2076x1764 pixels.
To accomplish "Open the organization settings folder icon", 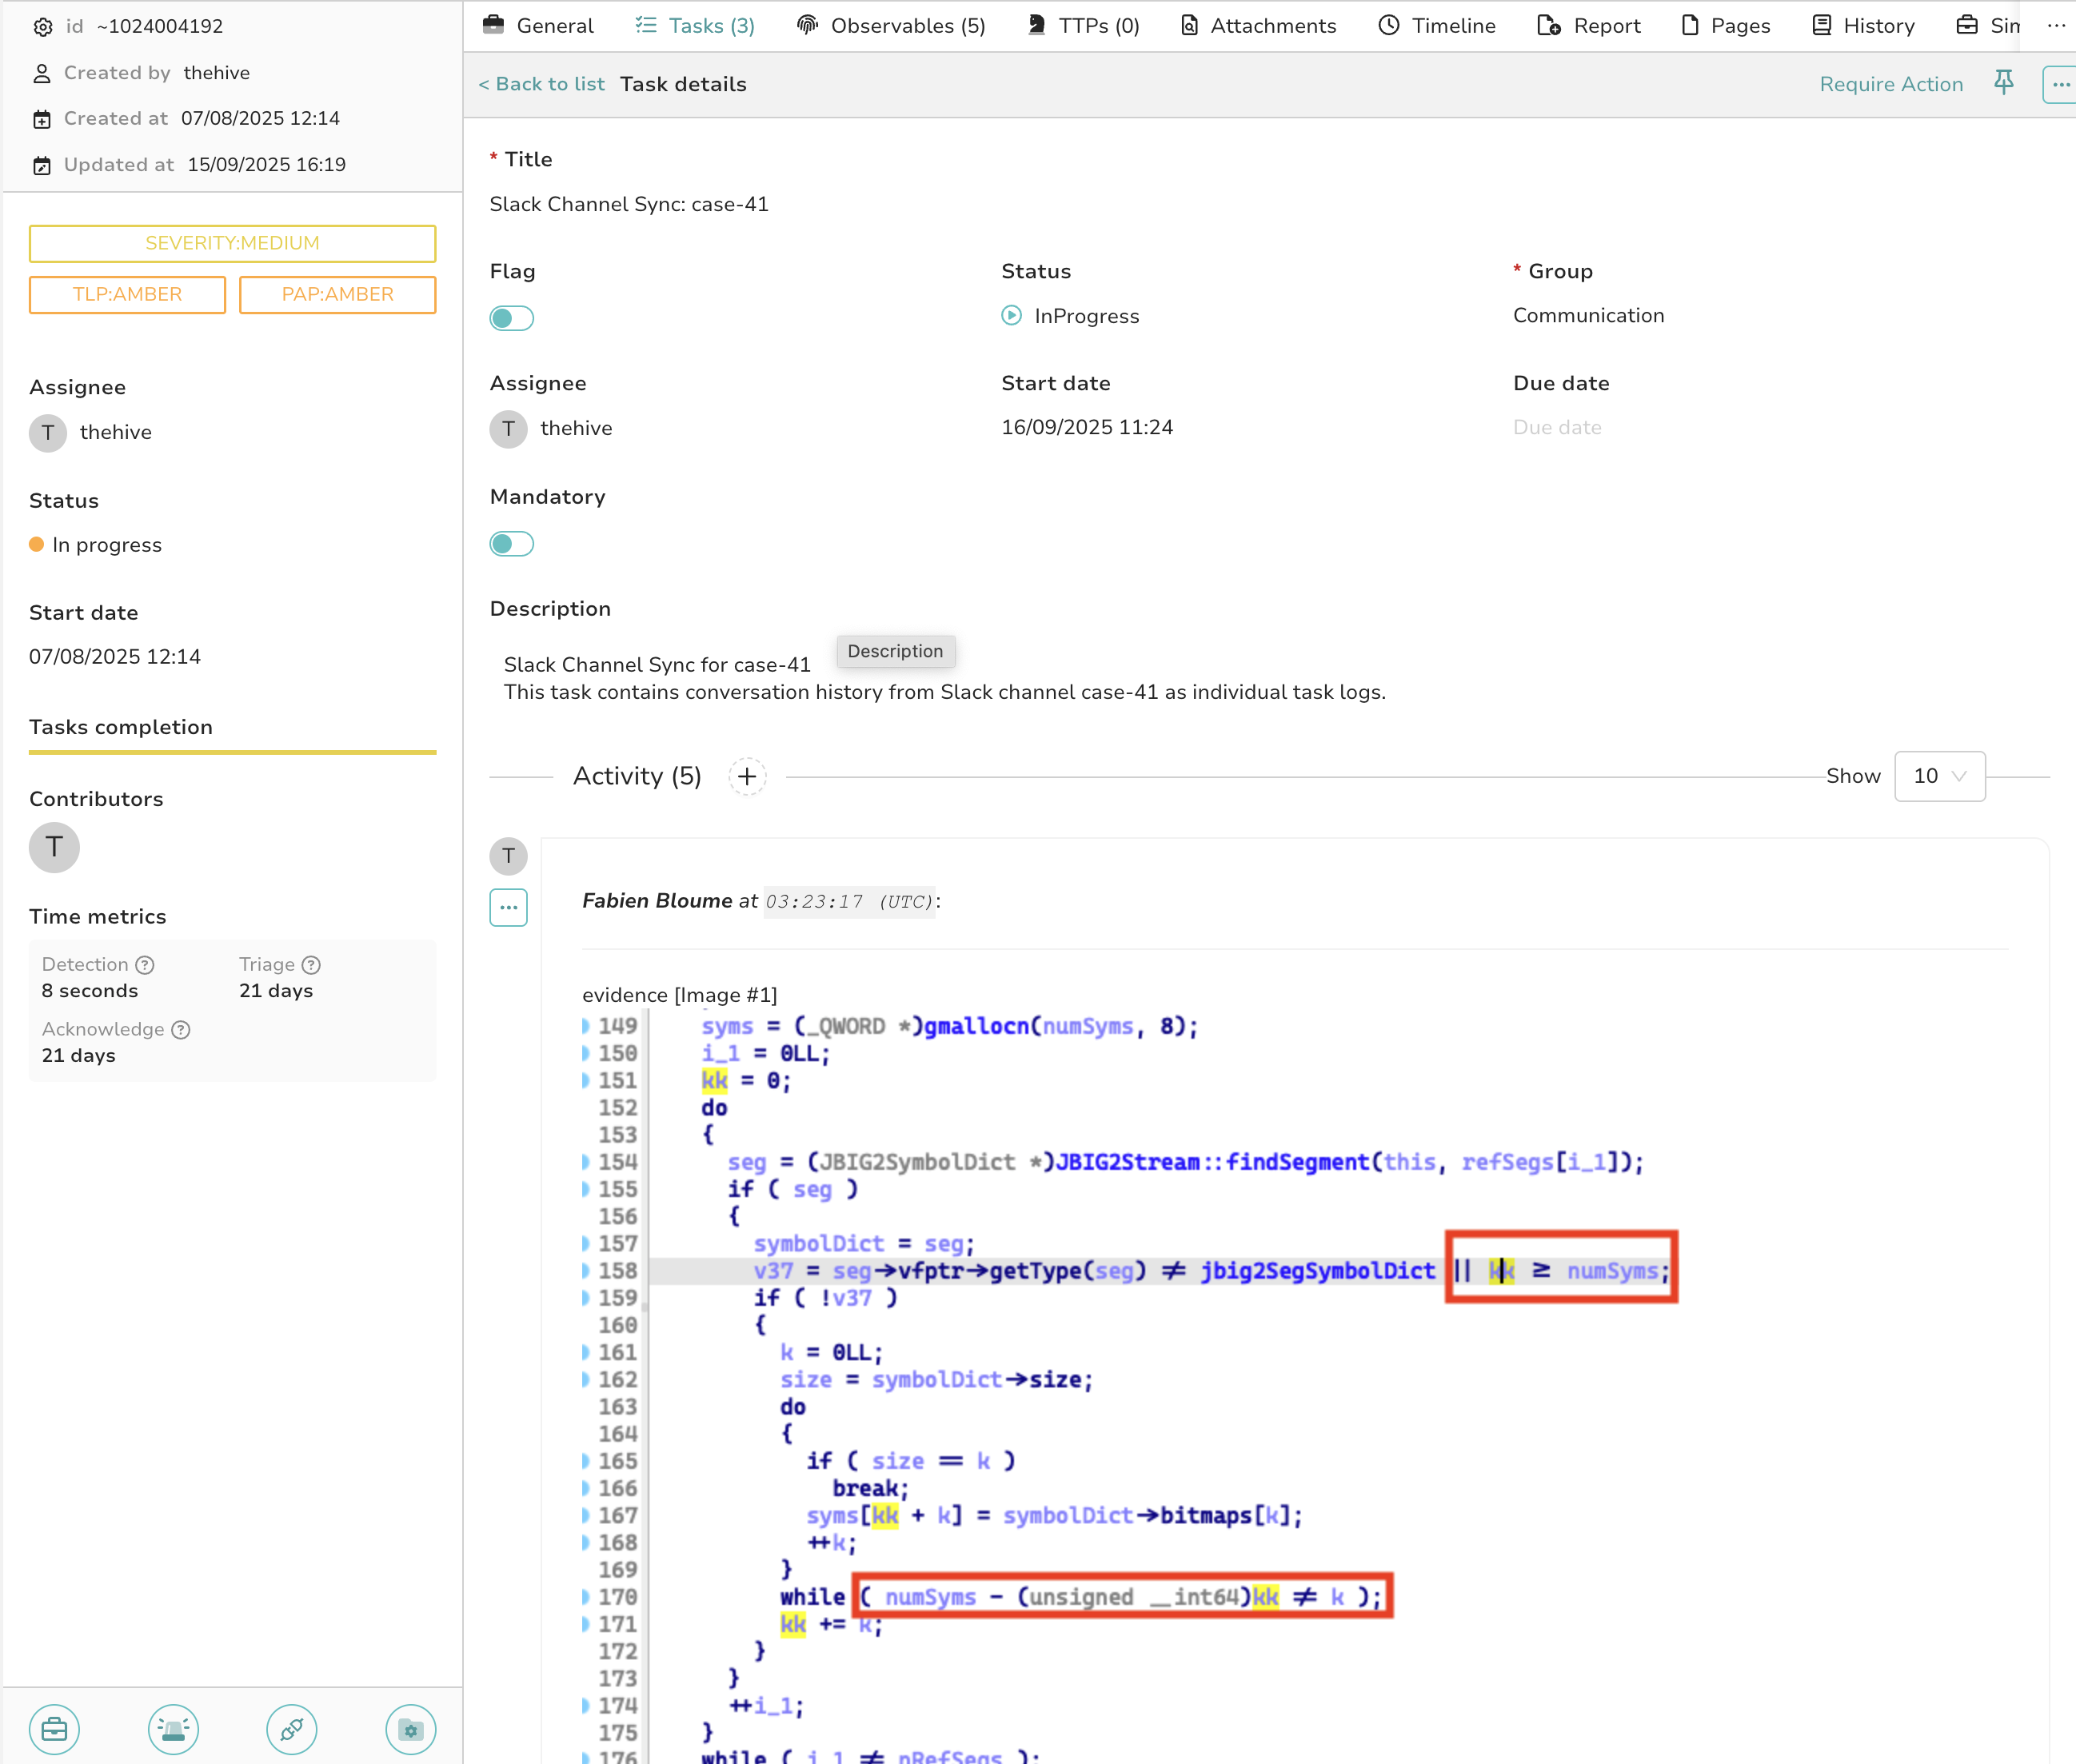I will point(410,1729).
